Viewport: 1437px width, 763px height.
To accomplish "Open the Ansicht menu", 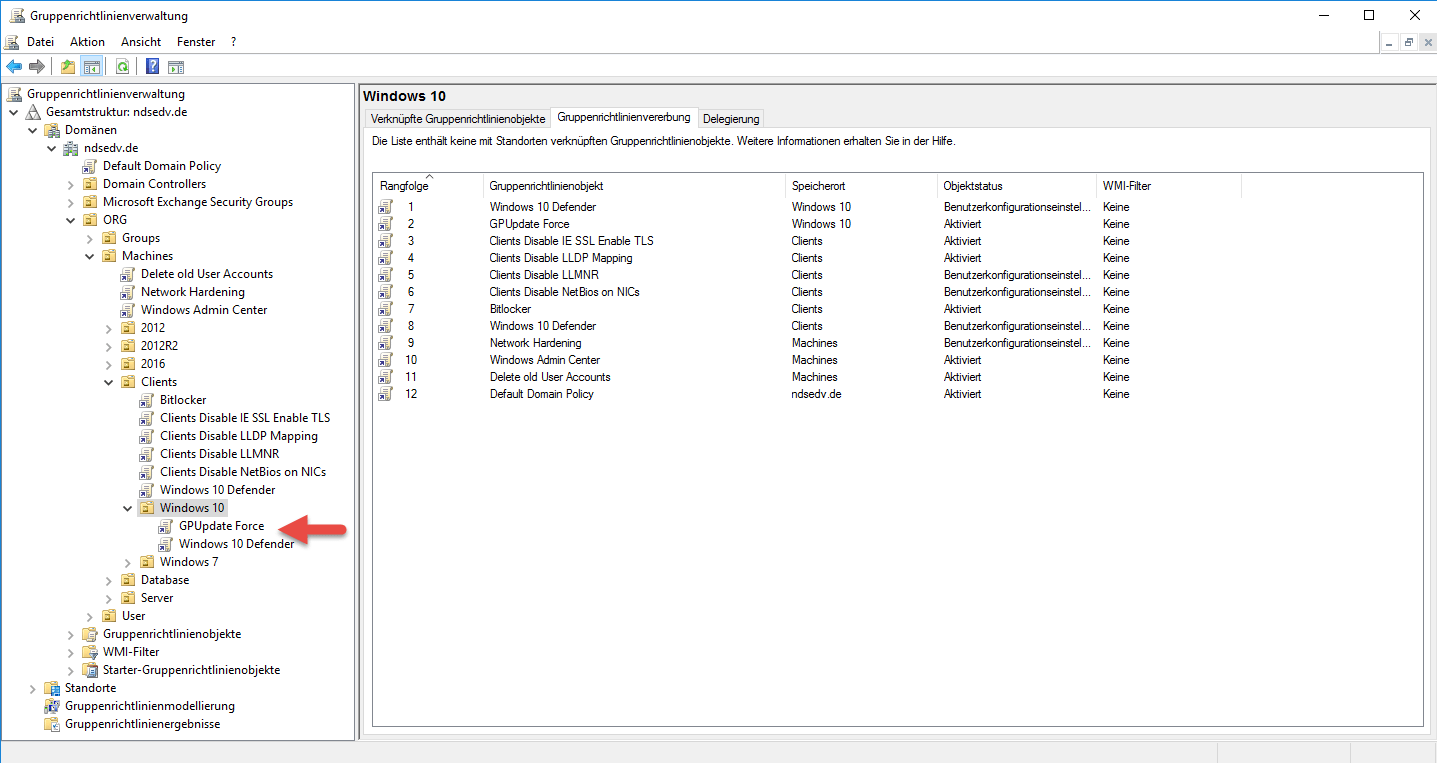I will coord(141,42).
